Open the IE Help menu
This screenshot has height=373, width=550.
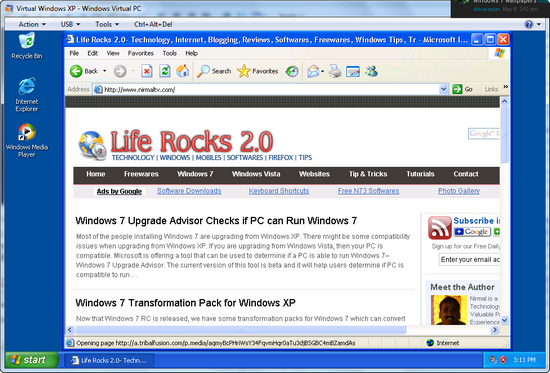(x=192, y=53)
